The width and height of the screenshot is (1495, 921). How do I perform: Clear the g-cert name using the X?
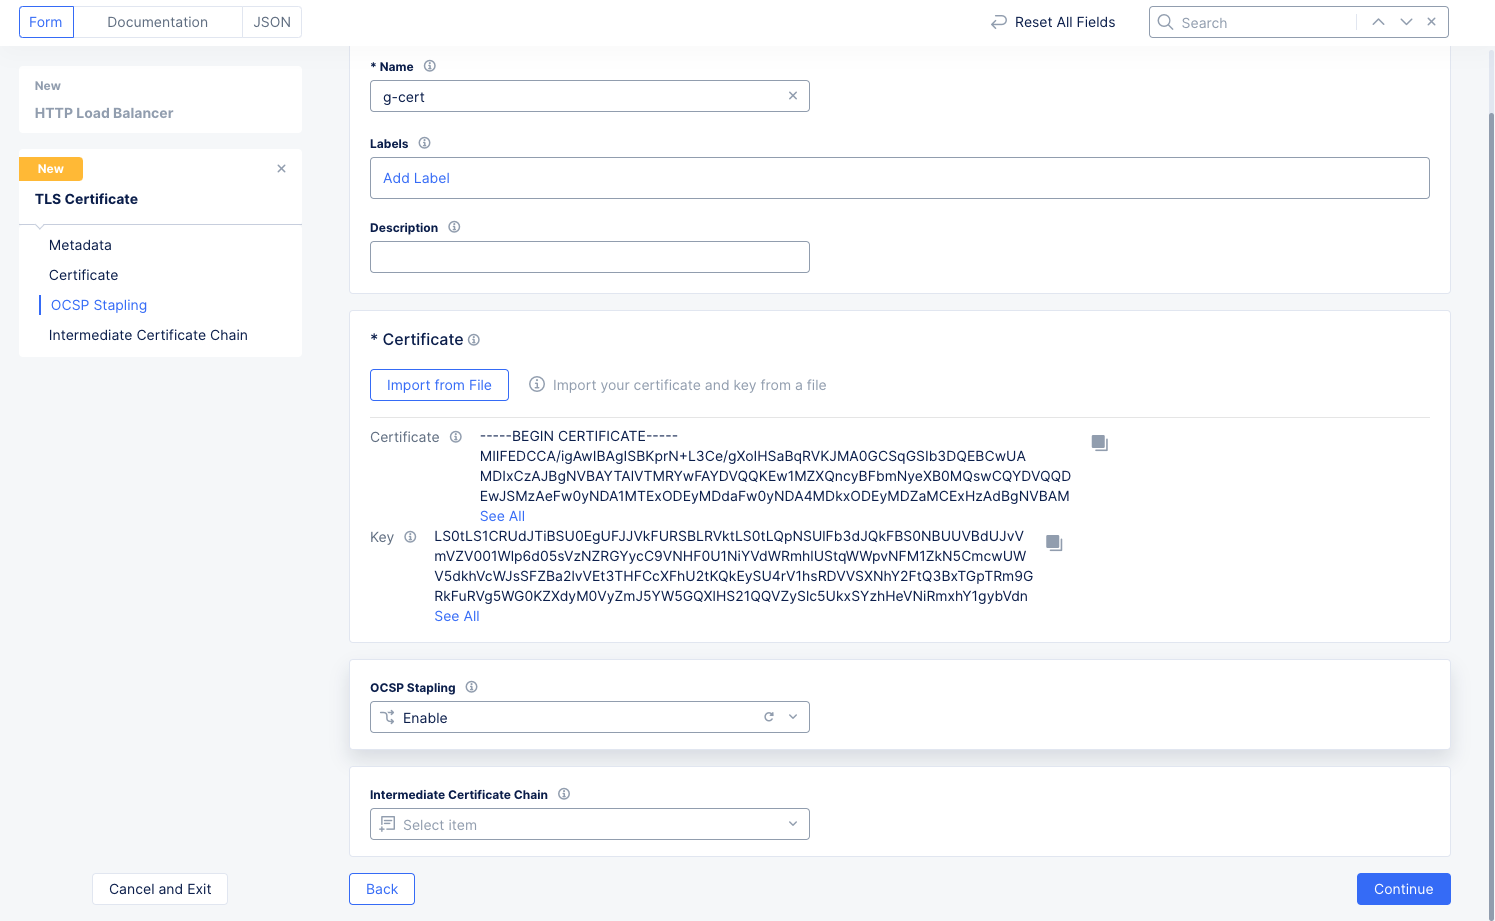(x=793, y=95)
